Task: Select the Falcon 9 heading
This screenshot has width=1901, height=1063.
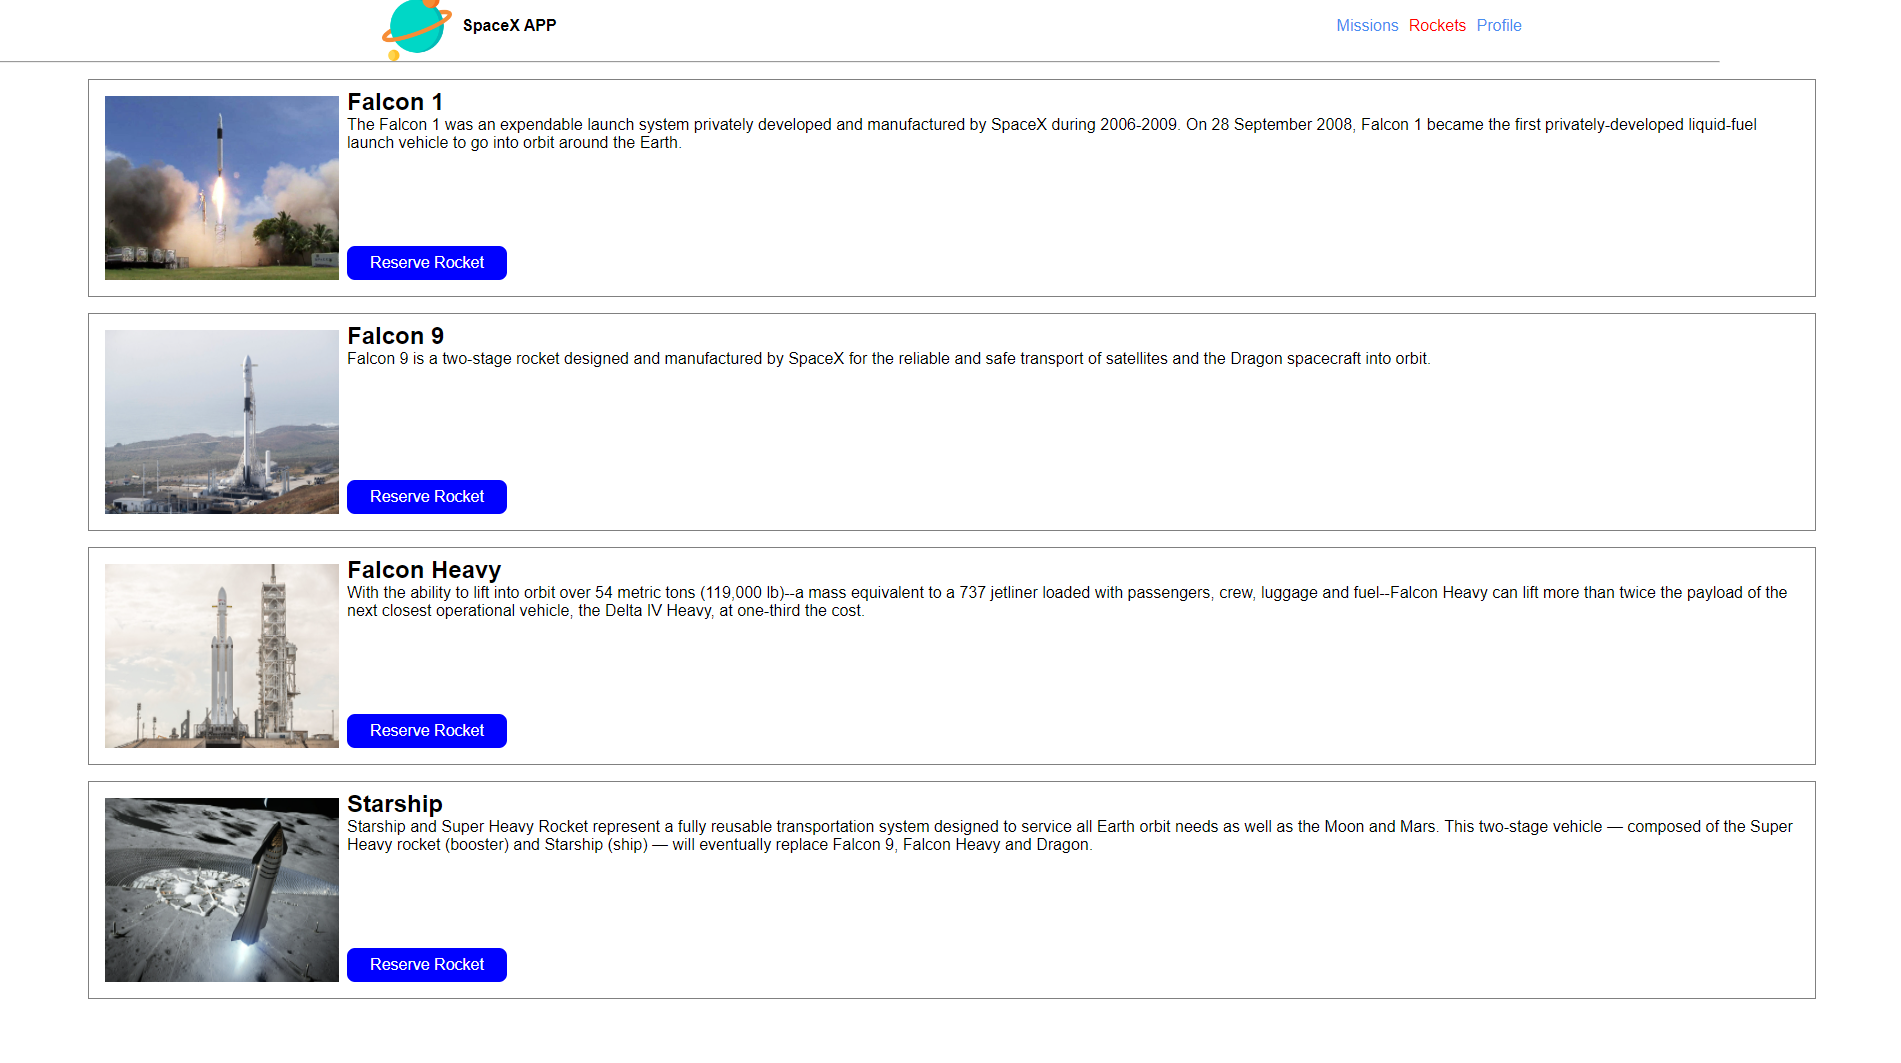Action: pos(395,336)
